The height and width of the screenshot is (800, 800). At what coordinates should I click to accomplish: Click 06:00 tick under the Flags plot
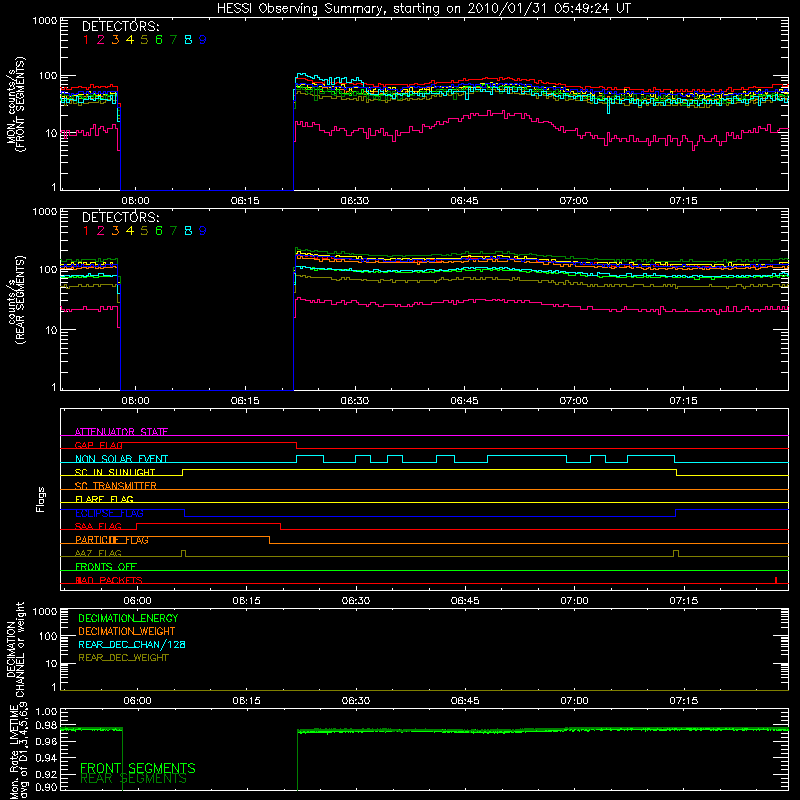pos(137,601)
